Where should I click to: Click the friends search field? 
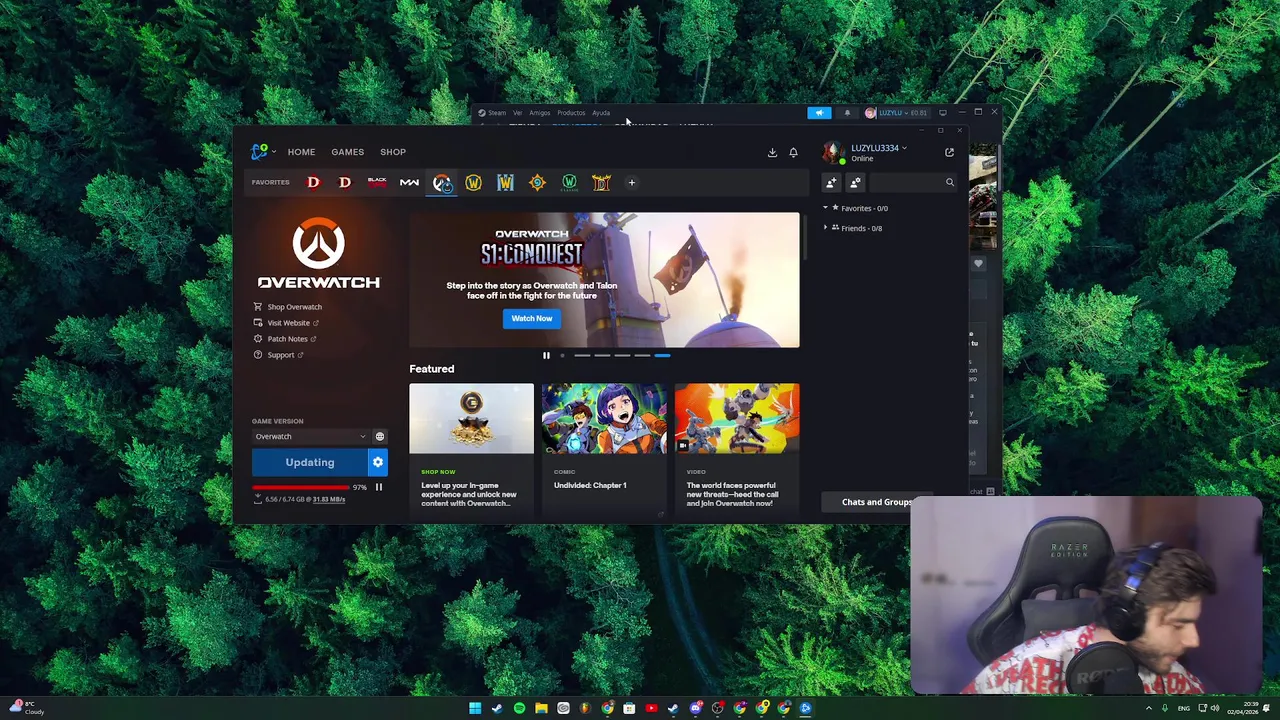pyautogui.click(x=913, y=183)
